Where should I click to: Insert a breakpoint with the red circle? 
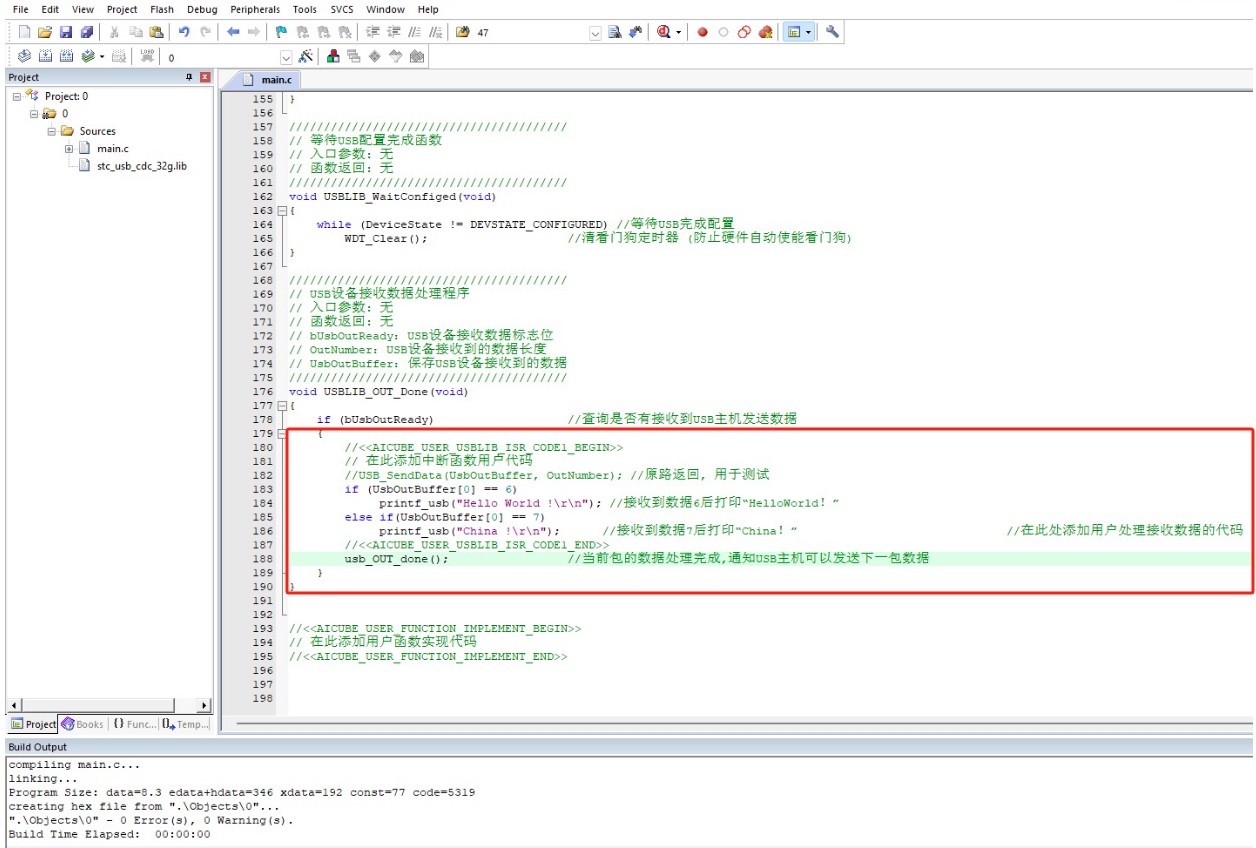click(702, 32)
